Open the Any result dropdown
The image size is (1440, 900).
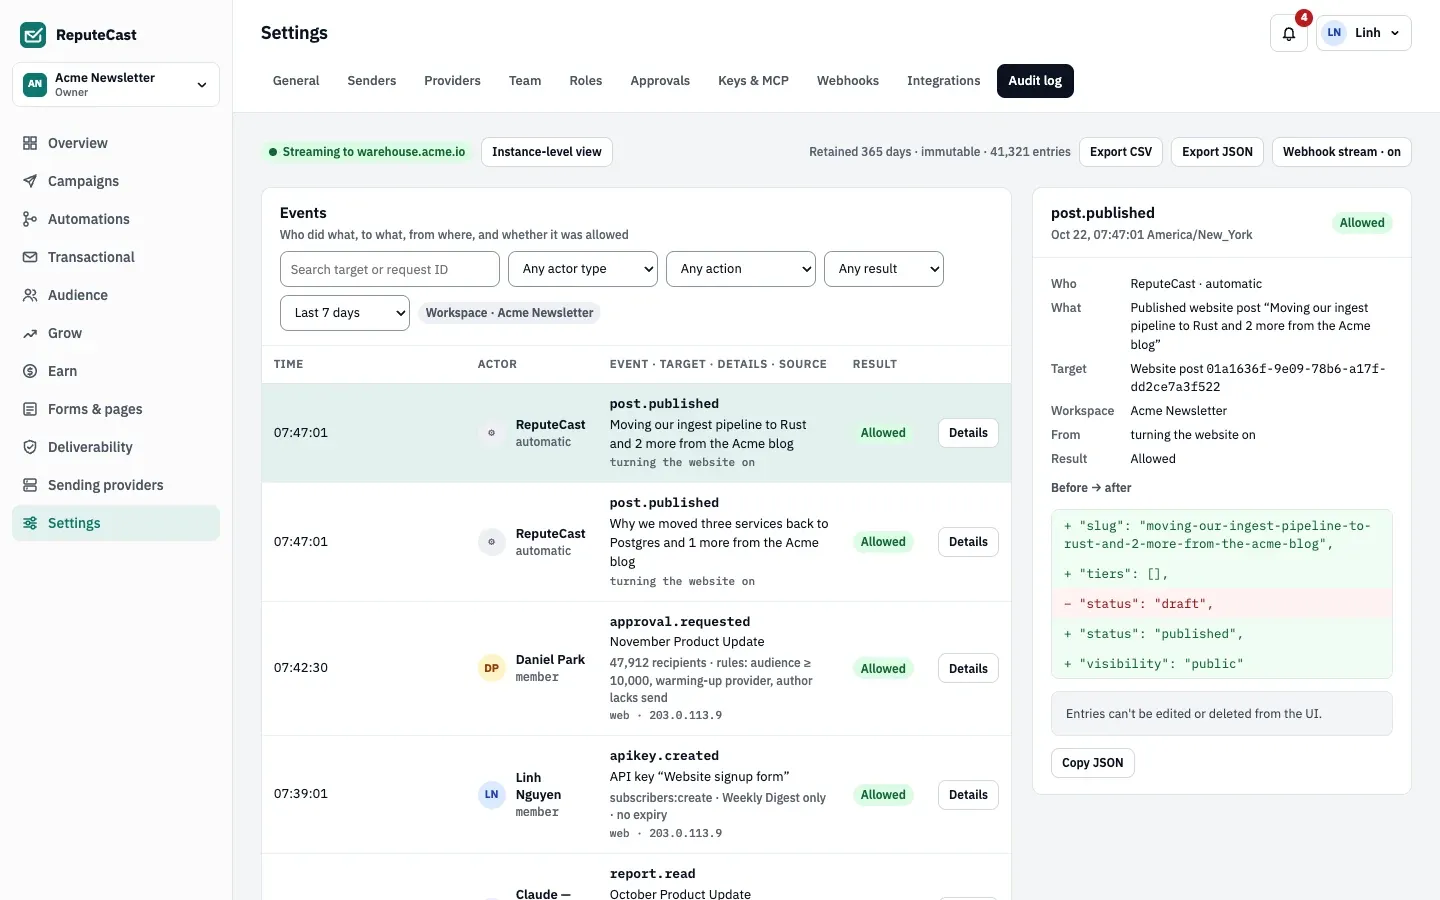coord(884,269)
